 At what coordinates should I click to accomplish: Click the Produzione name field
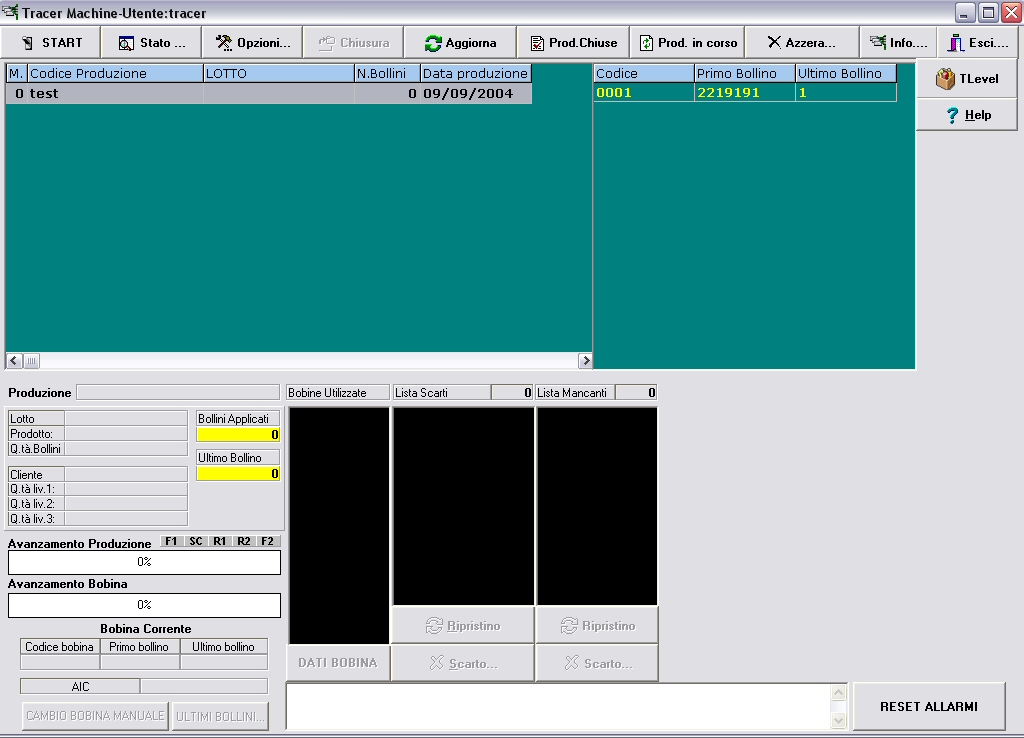click(178, 393)
